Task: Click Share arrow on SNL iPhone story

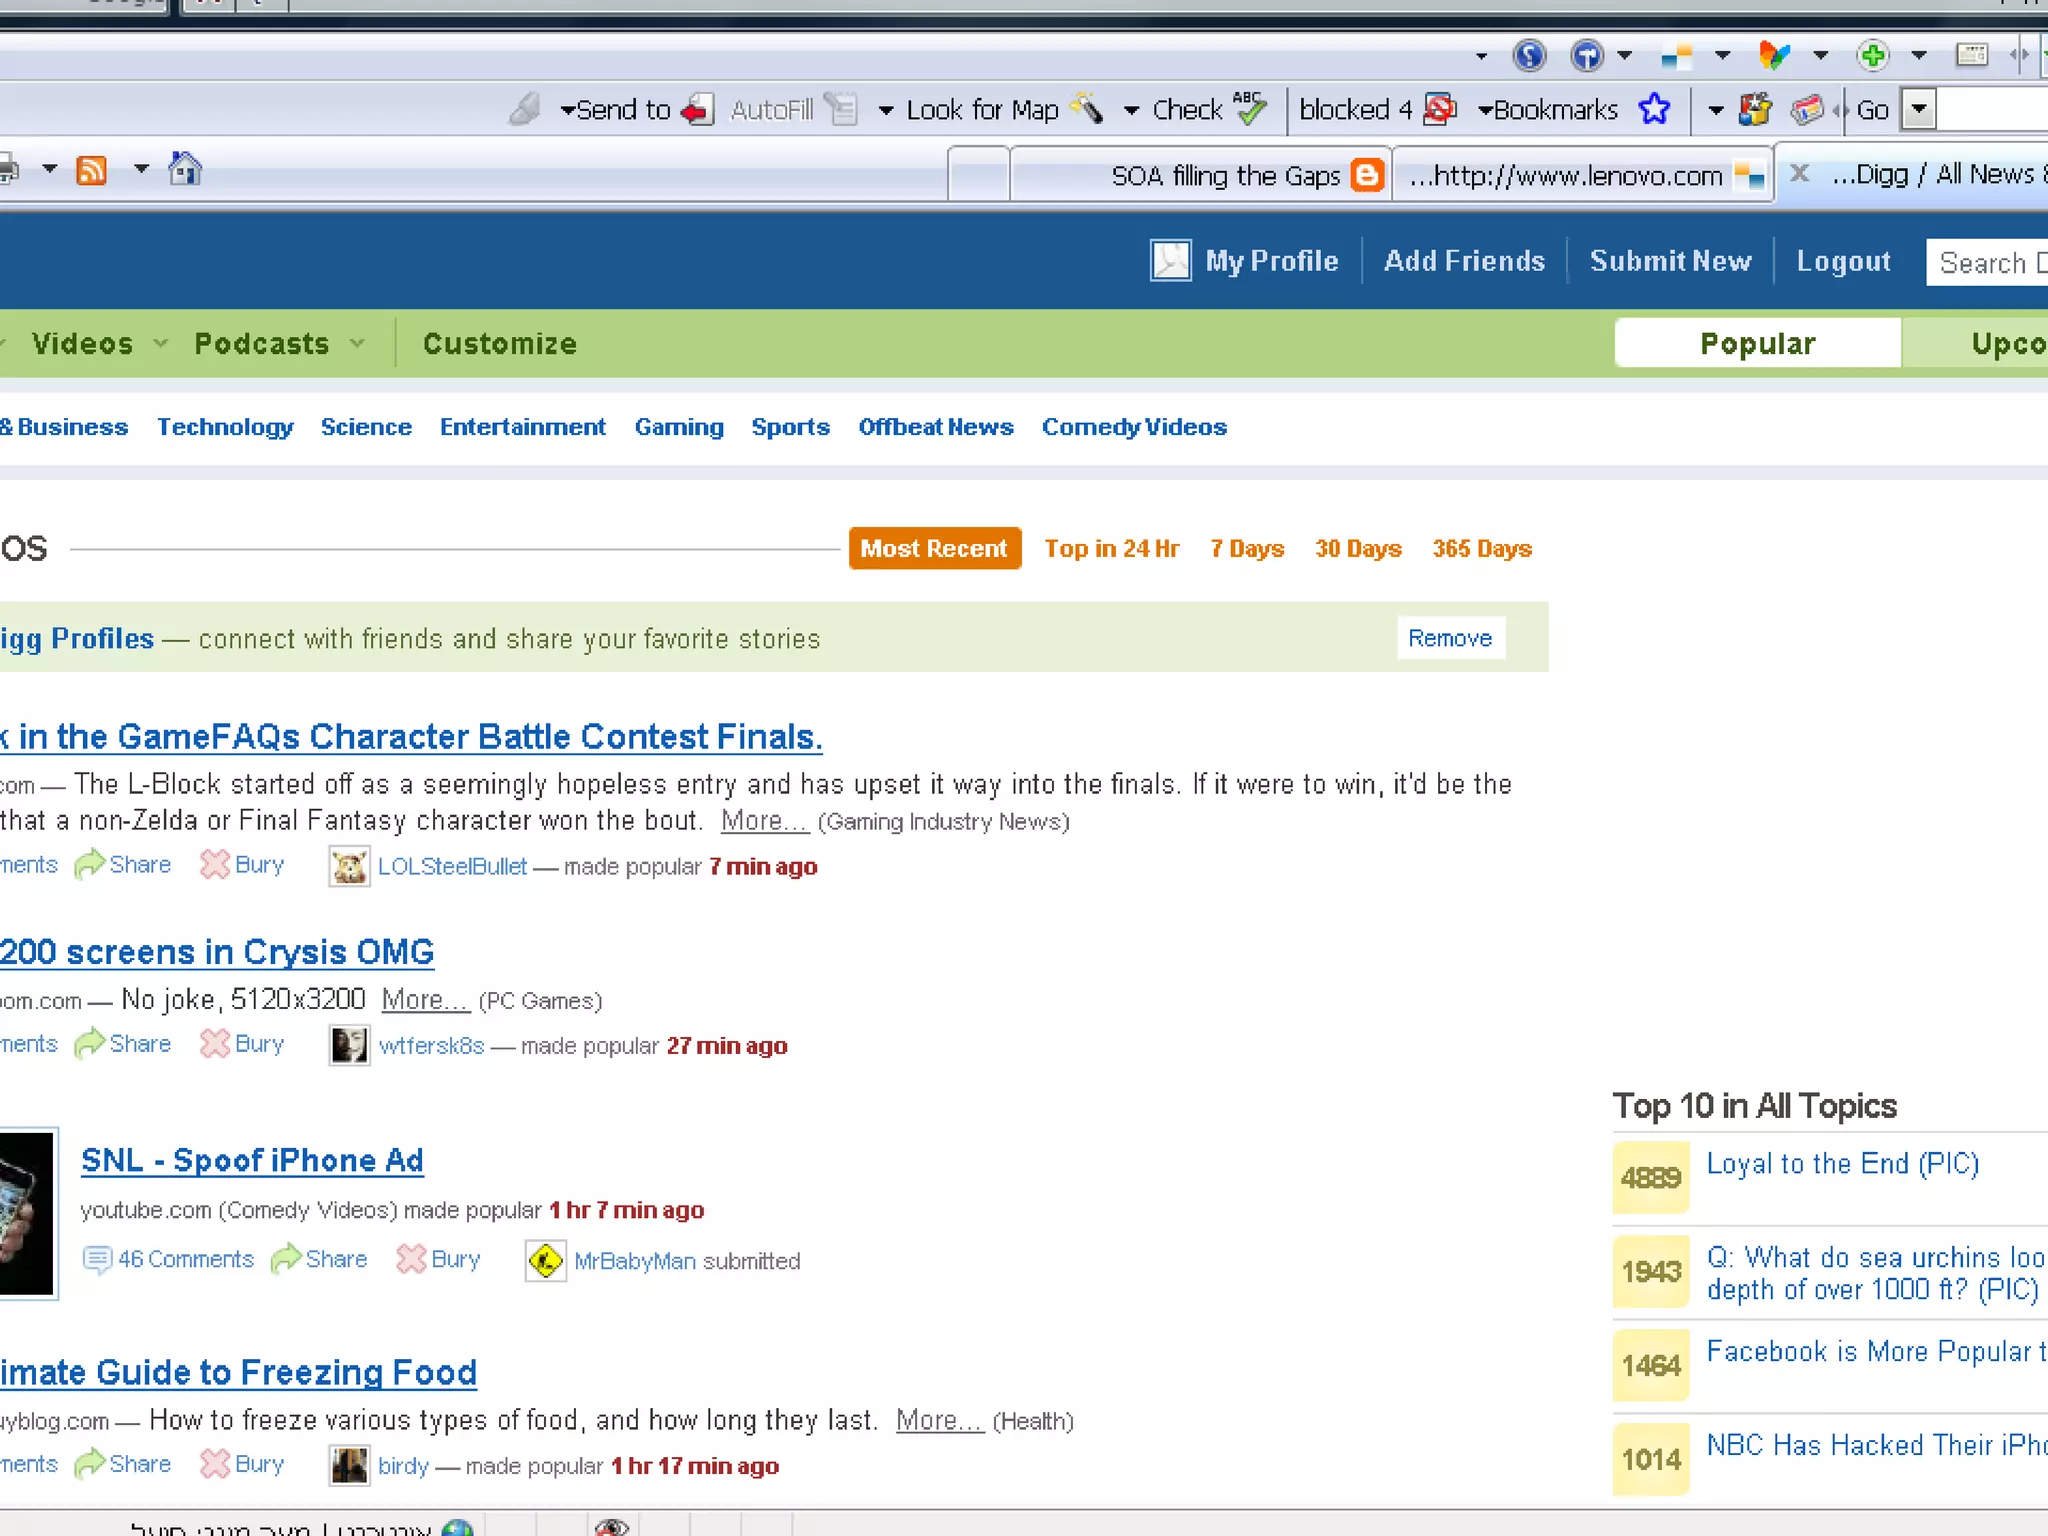Action: point(286,1259)
